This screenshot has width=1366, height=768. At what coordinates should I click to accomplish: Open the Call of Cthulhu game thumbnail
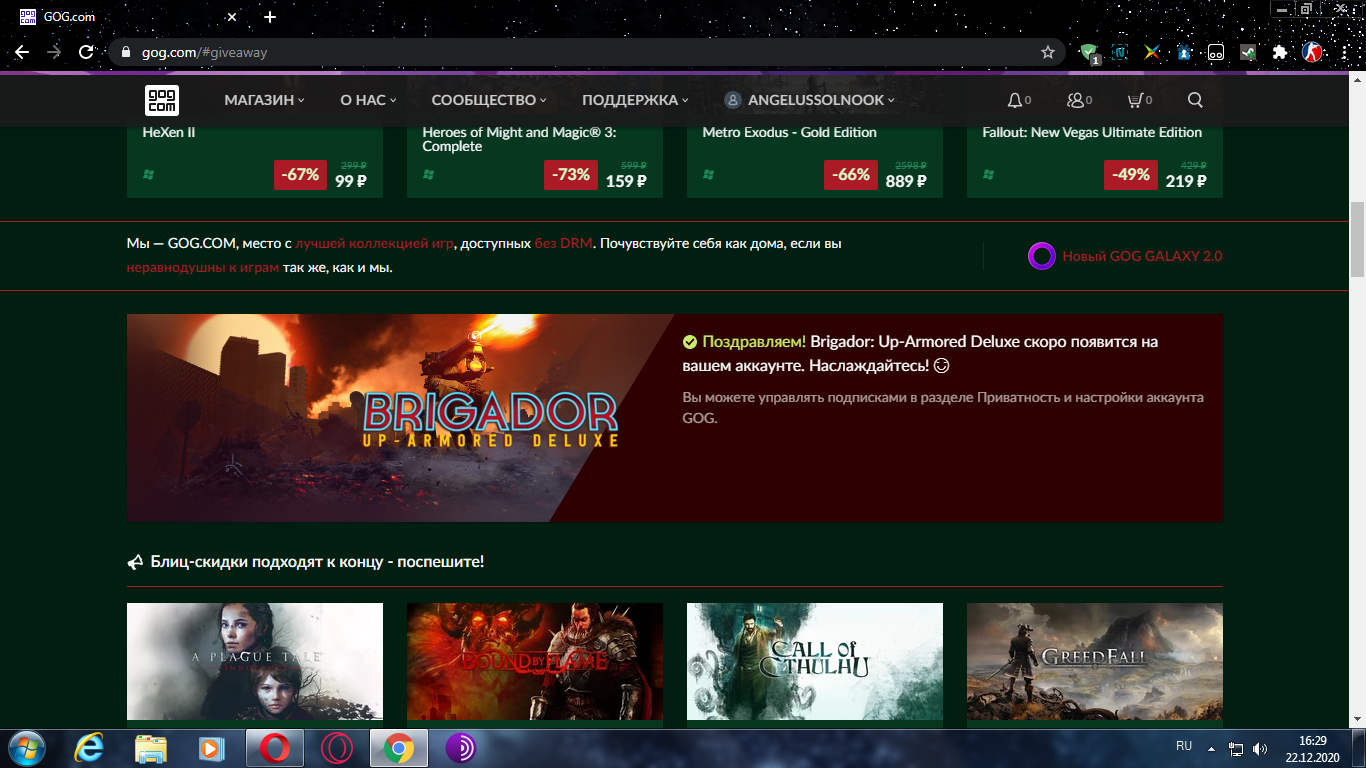point(815,661)
